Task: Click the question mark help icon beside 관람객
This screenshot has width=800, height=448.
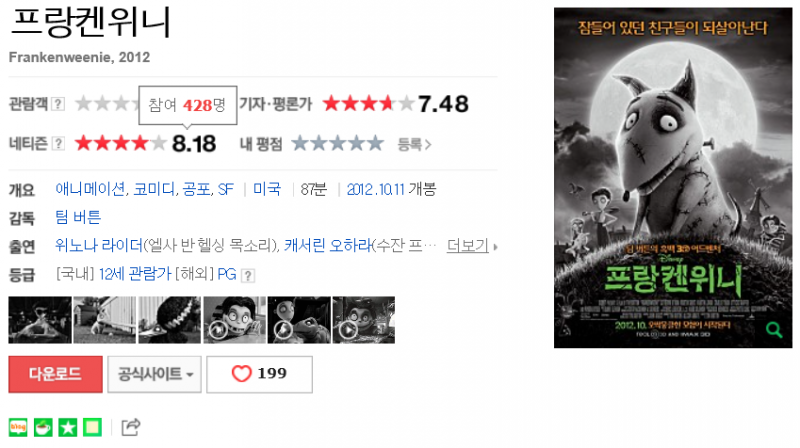Action: pos(58,104)
